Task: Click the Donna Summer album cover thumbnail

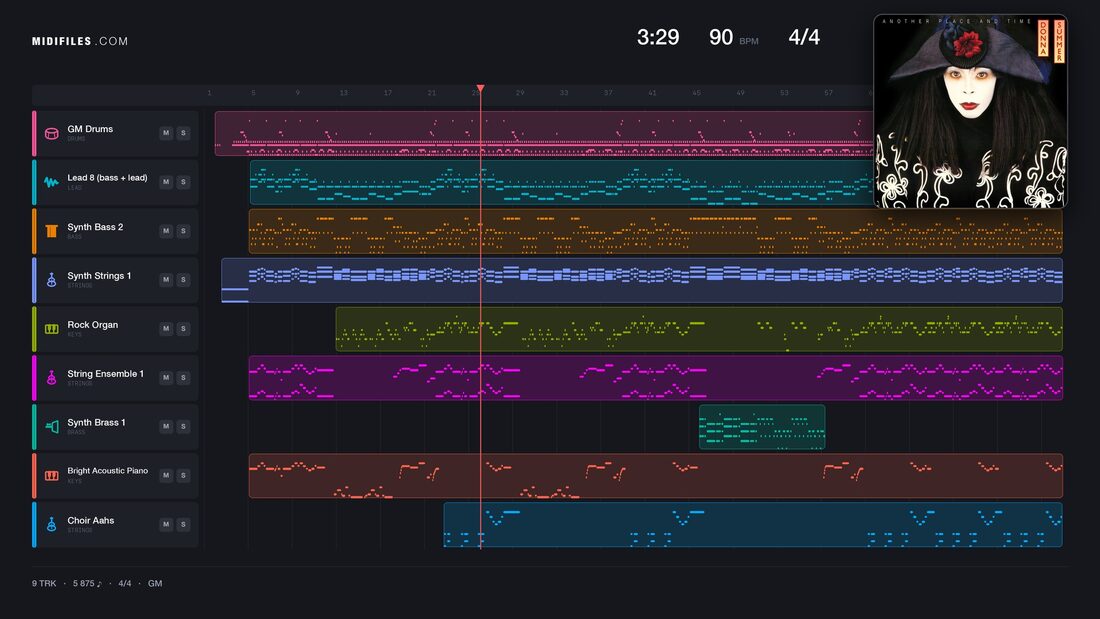Action: point(970,111)
